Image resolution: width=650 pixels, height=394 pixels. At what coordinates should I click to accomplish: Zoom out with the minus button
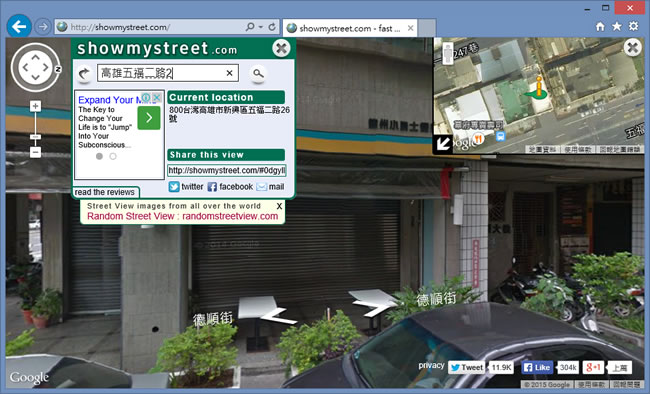click(x=35, y=152)
